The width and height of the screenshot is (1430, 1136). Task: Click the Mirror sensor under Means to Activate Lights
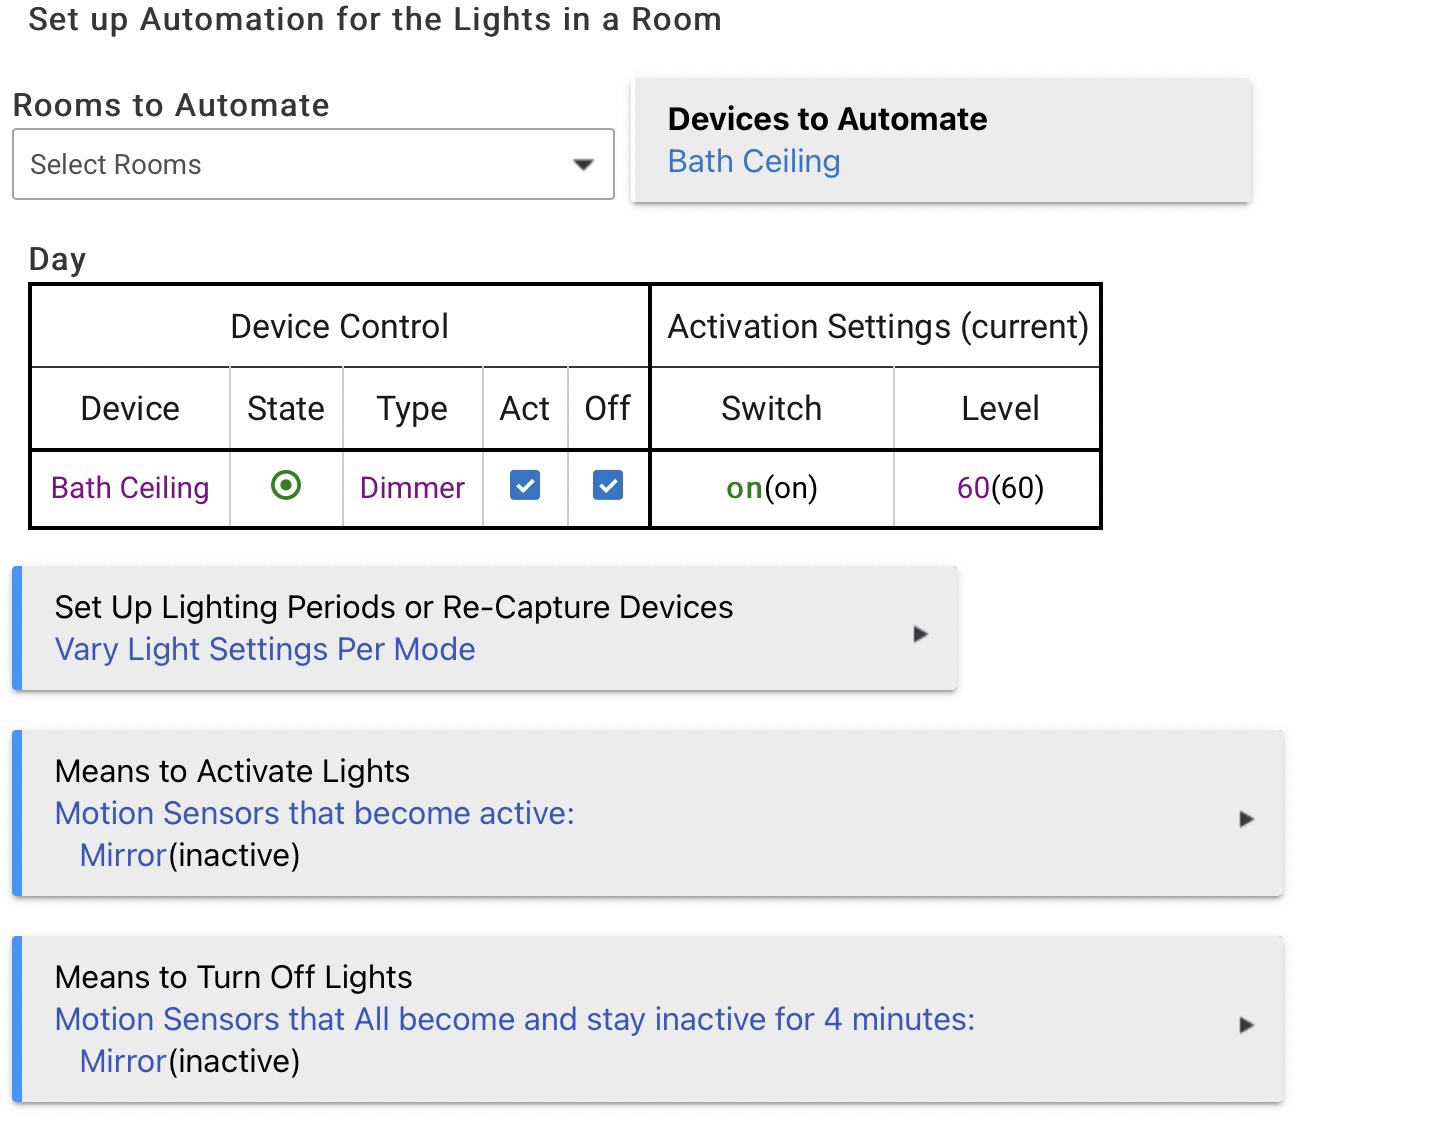click(x=123, y=856)
